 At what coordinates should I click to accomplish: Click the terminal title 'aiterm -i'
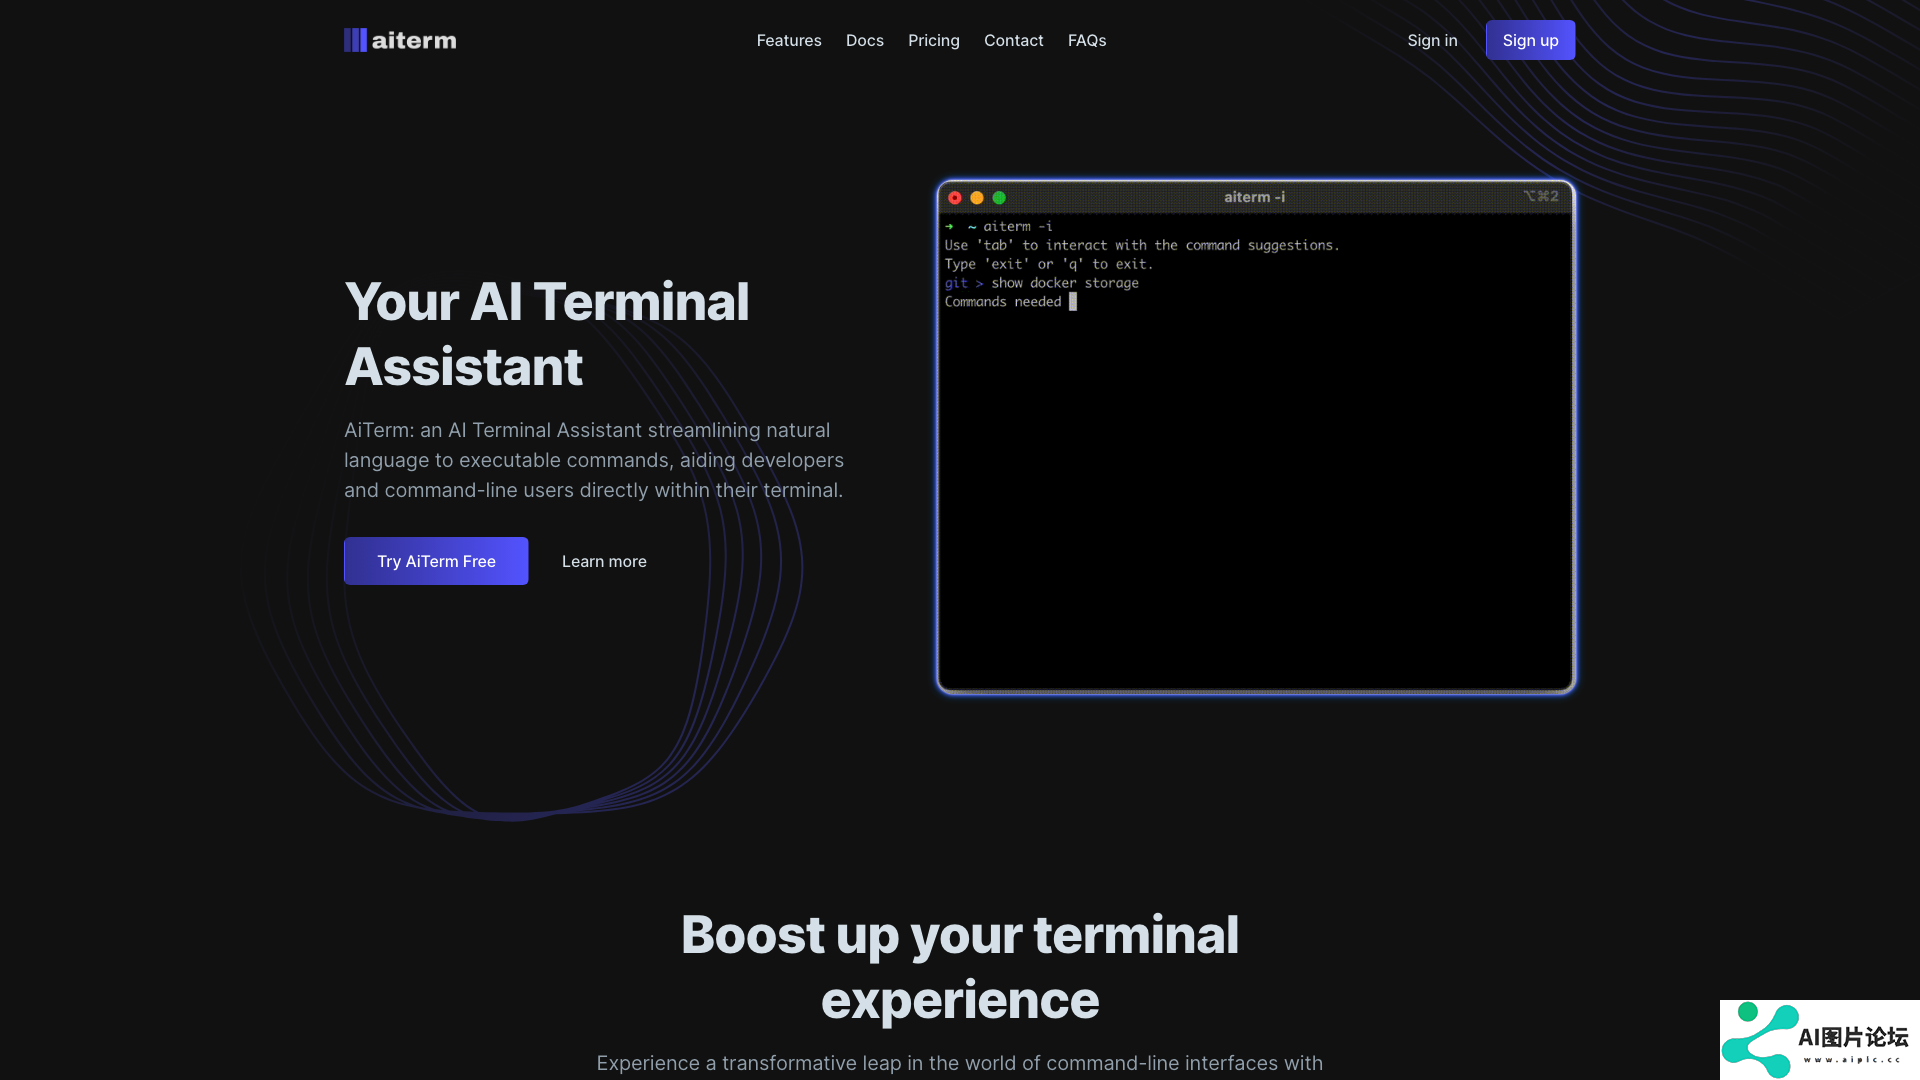click(x=1255, y=197)
